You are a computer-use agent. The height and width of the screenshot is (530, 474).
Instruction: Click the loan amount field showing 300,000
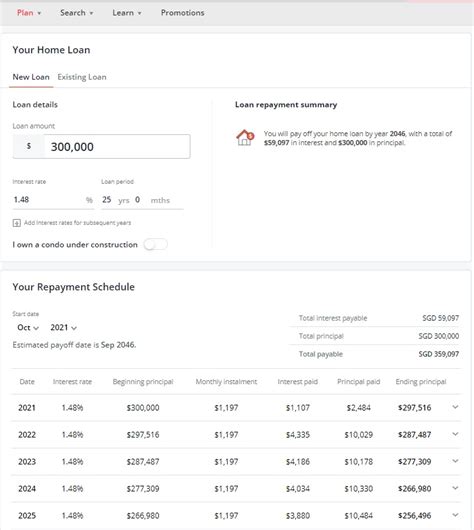point(117,147)
